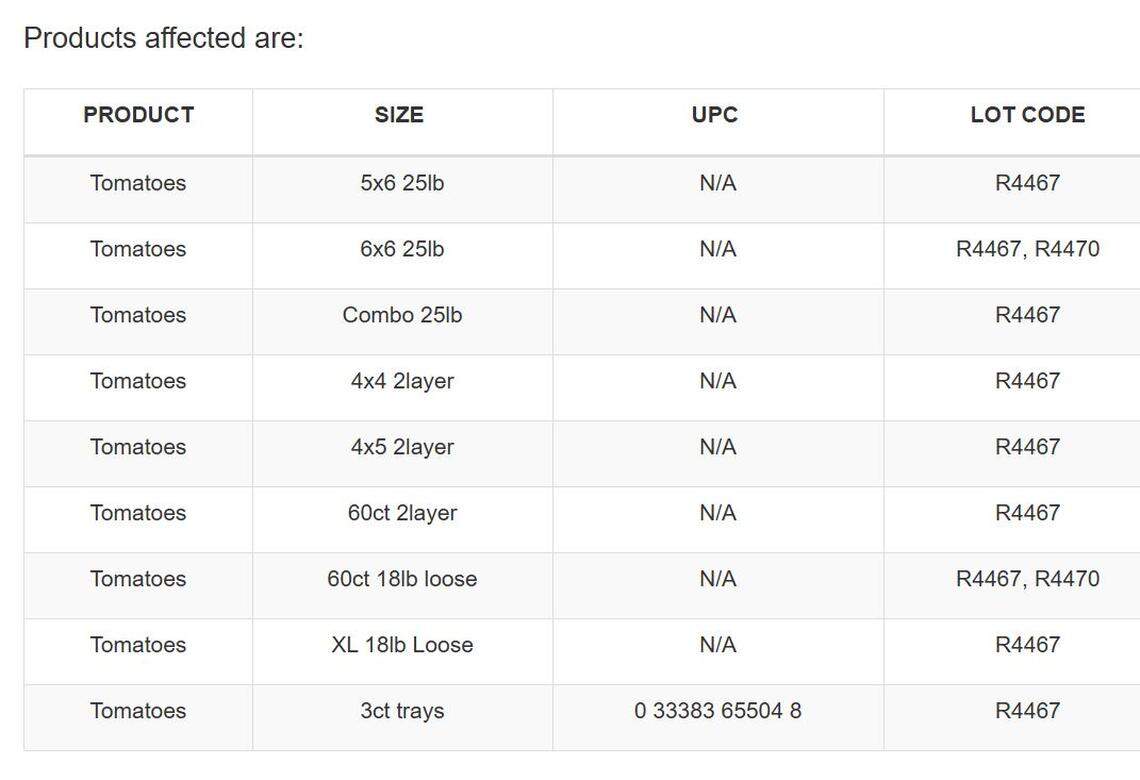Click the N/A UPC cell in the Combo 25lb row

(x=717, y=315)
